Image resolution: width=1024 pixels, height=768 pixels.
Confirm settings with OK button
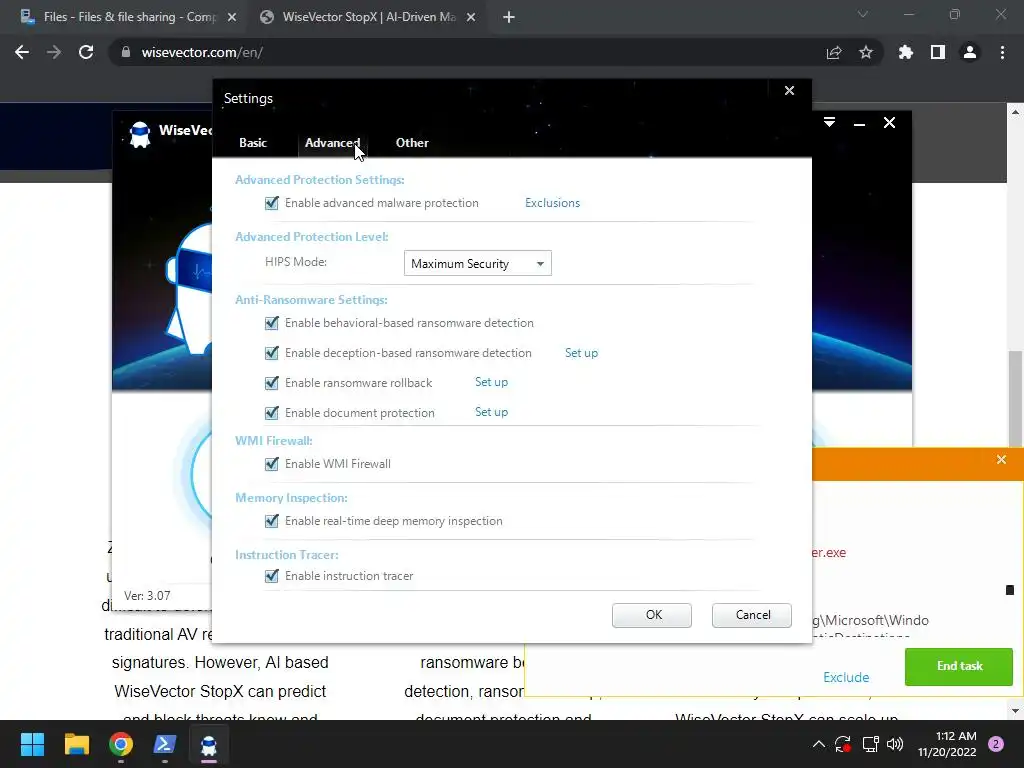(652, 615)
